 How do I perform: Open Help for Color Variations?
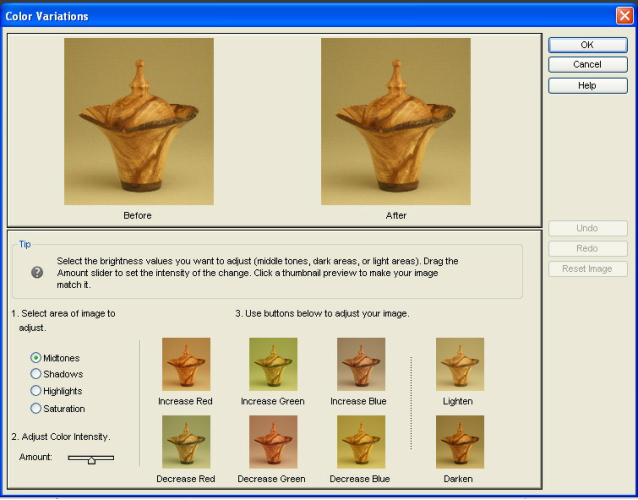coord(587,85)
